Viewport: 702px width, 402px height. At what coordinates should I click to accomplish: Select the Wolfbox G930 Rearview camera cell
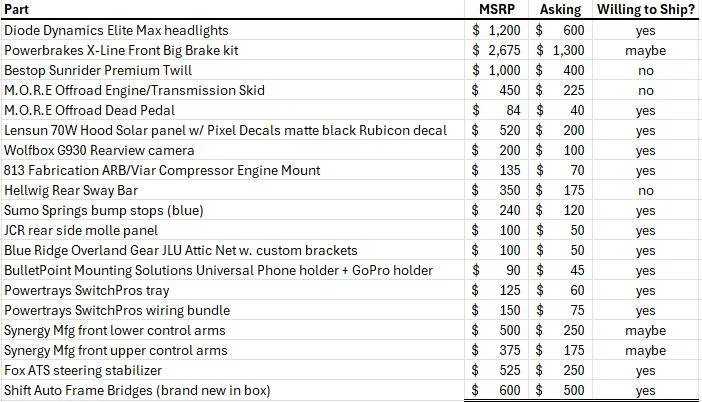(232, 150)
